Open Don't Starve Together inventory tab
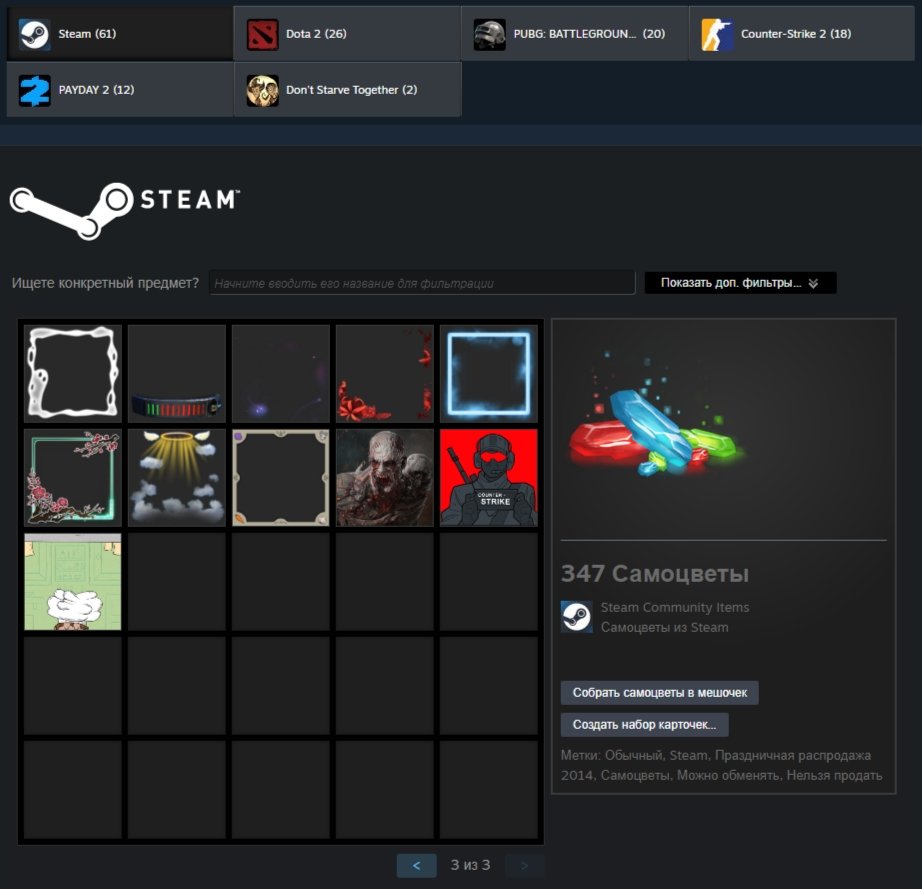This screenshot has height=889, width=922. [x=346, y=90]
